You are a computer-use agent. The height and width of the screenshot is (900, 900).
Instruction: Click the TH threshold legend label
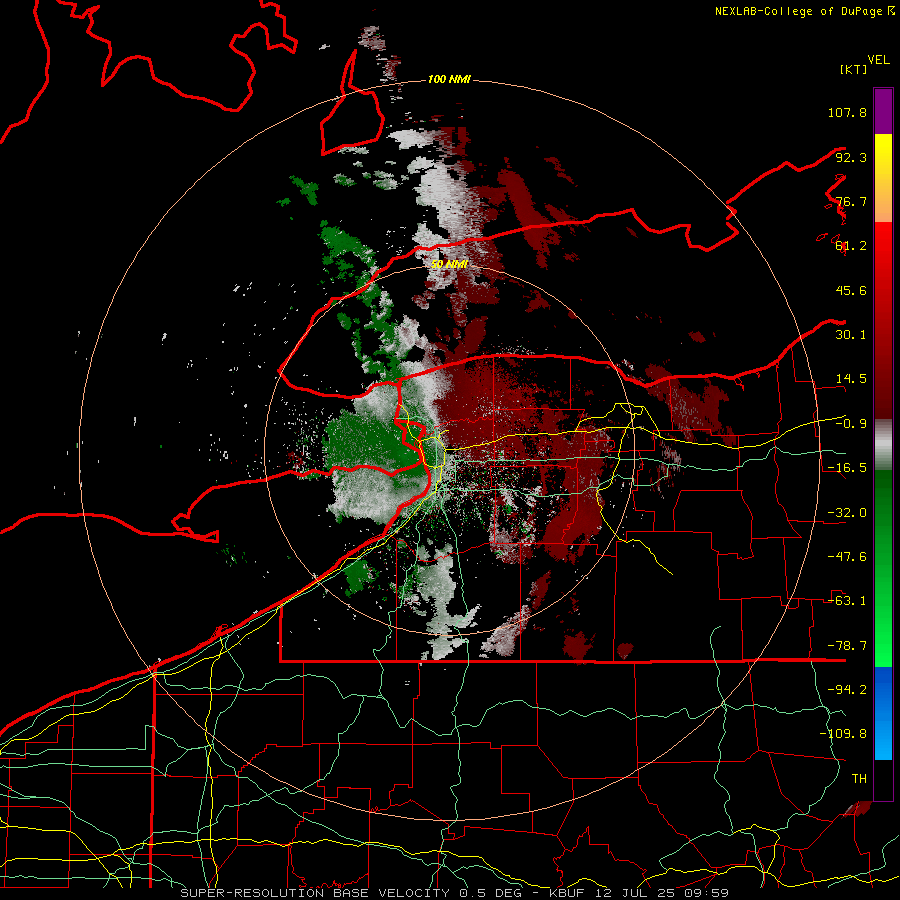(859, 779)
